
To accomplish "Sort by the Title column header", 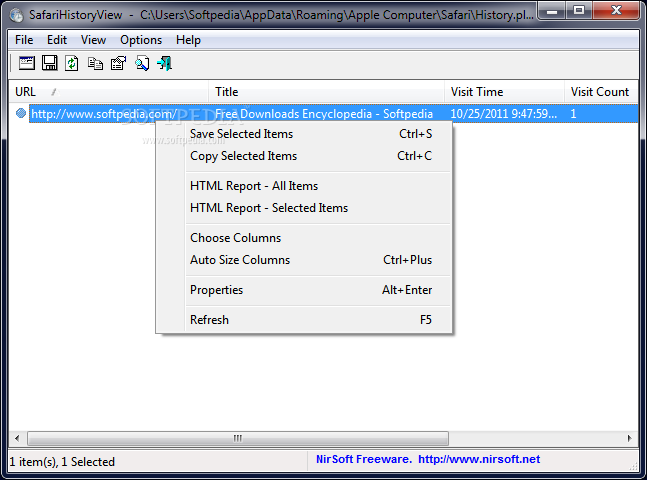I will pyautogui.click(x=326, y=92).
